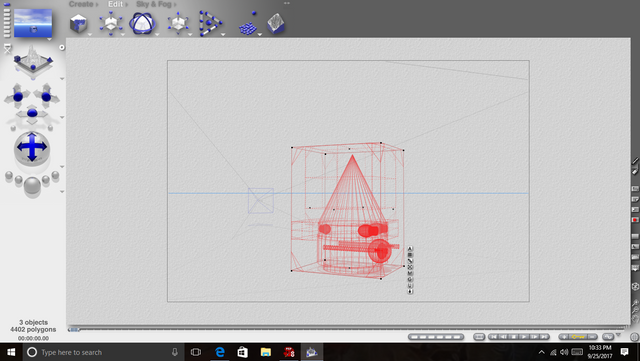Open the Edit Object terrain cube icon
The width and height of the screenshot is (640, 361).
(276, 23)
